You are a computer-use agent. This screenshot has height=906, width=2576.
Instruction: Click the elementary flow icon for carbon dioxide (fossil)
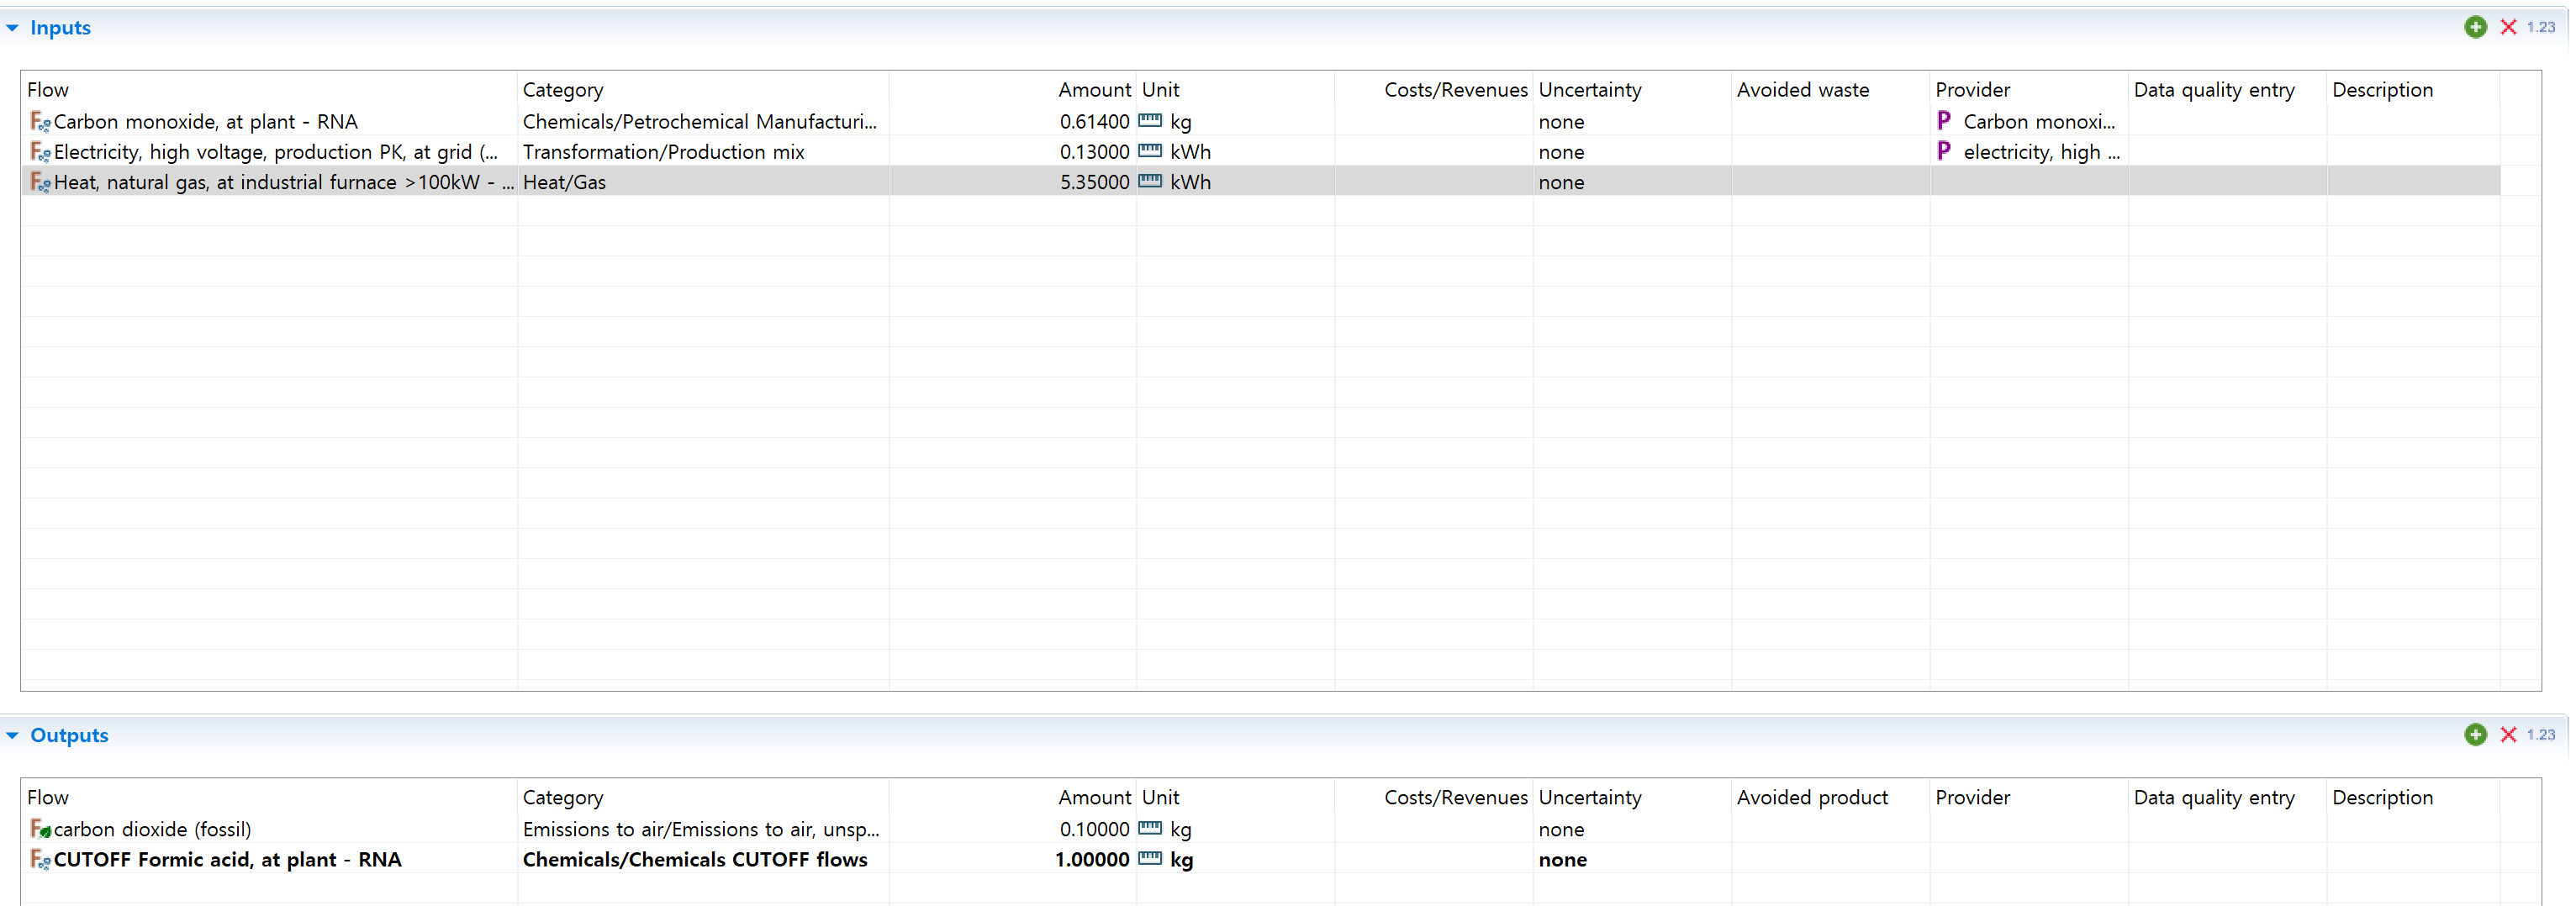pyautogui.click(x=40, y=829)
